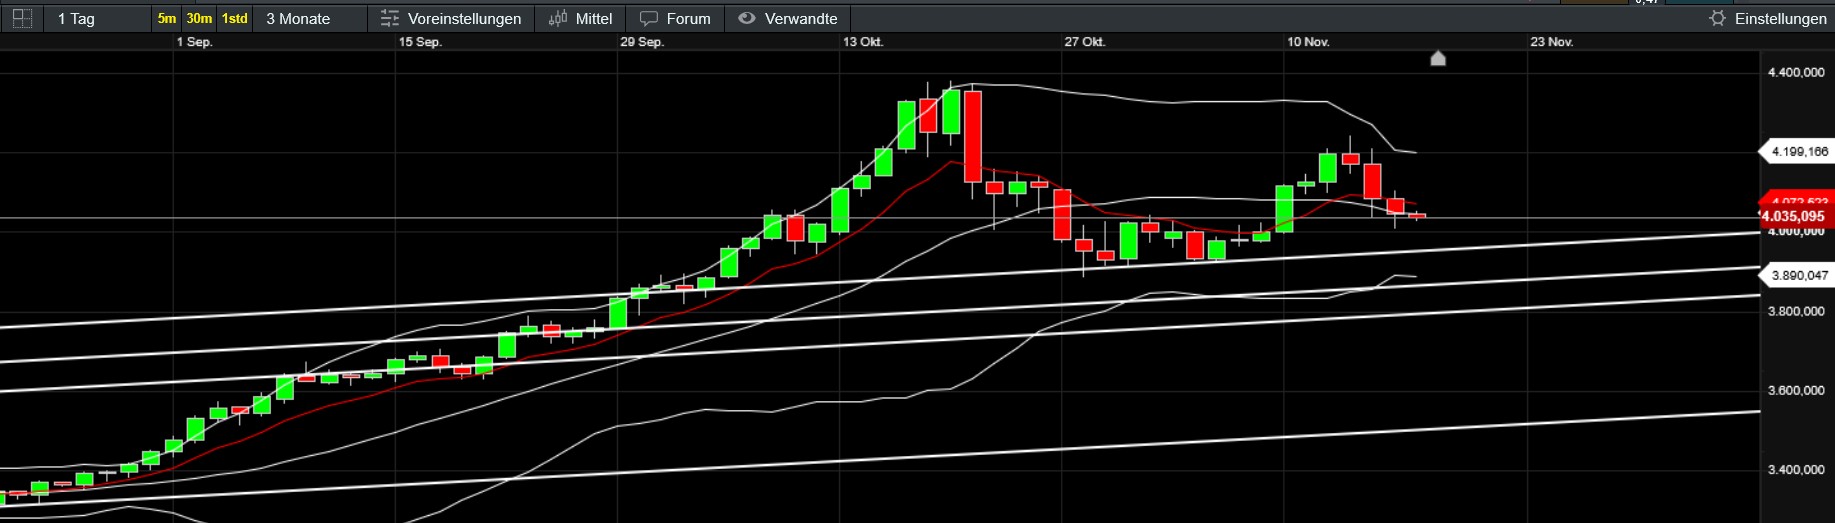Click the 4.400,000 axis value
The width and height of the screenshot is (1835, 523).
click(x=1796, y=72)
